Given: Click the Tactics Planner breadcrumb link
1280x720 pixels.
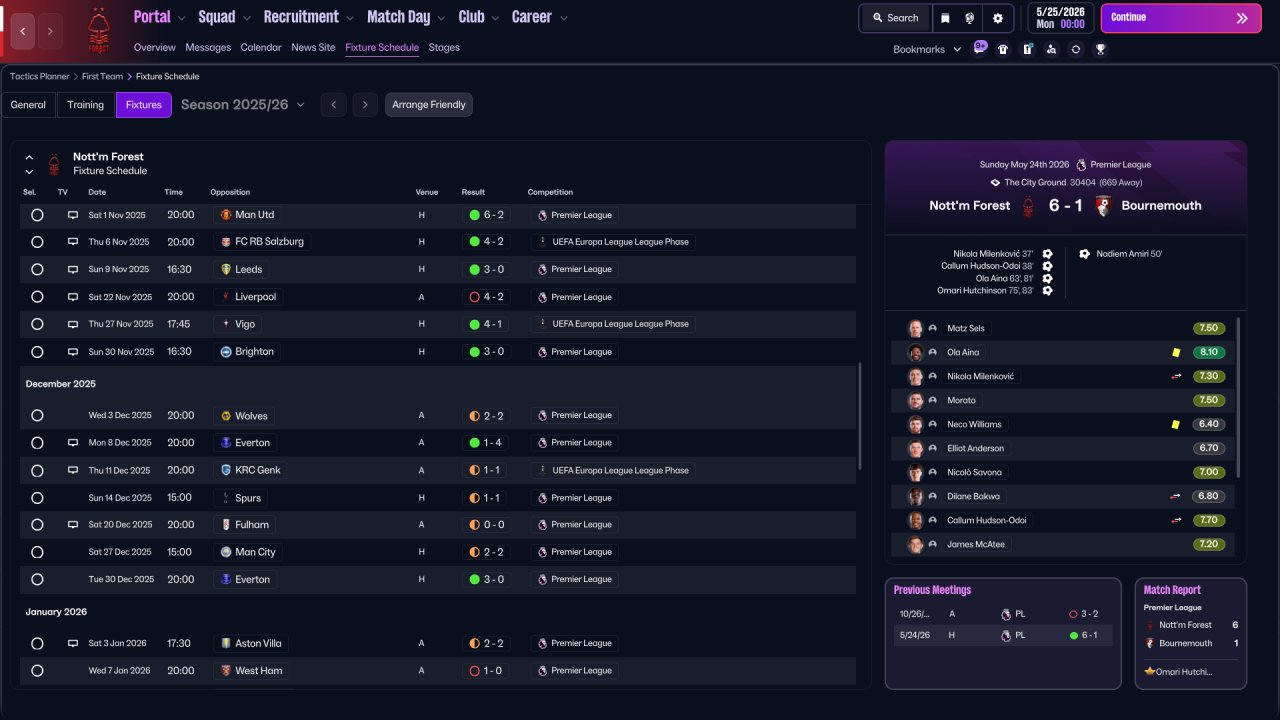Looking at the screenshot, I should coord(40,76).
